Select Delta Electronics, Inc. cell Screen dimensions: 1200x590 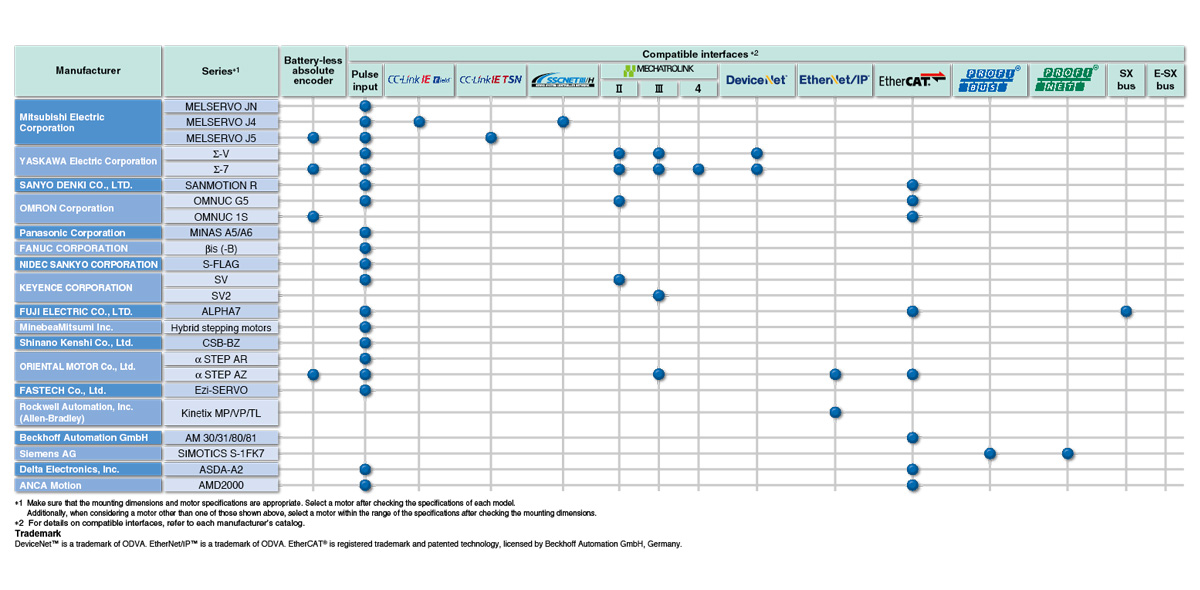(x=88, y=469)
